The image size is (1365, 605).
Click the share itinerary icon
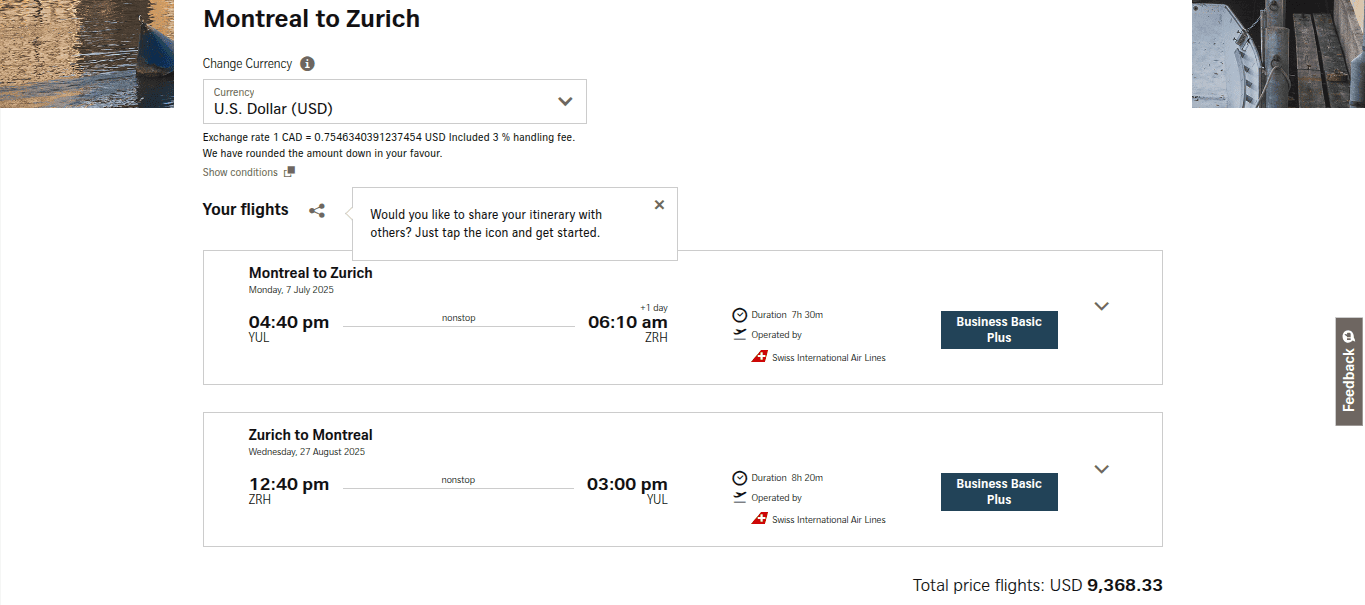317,210
